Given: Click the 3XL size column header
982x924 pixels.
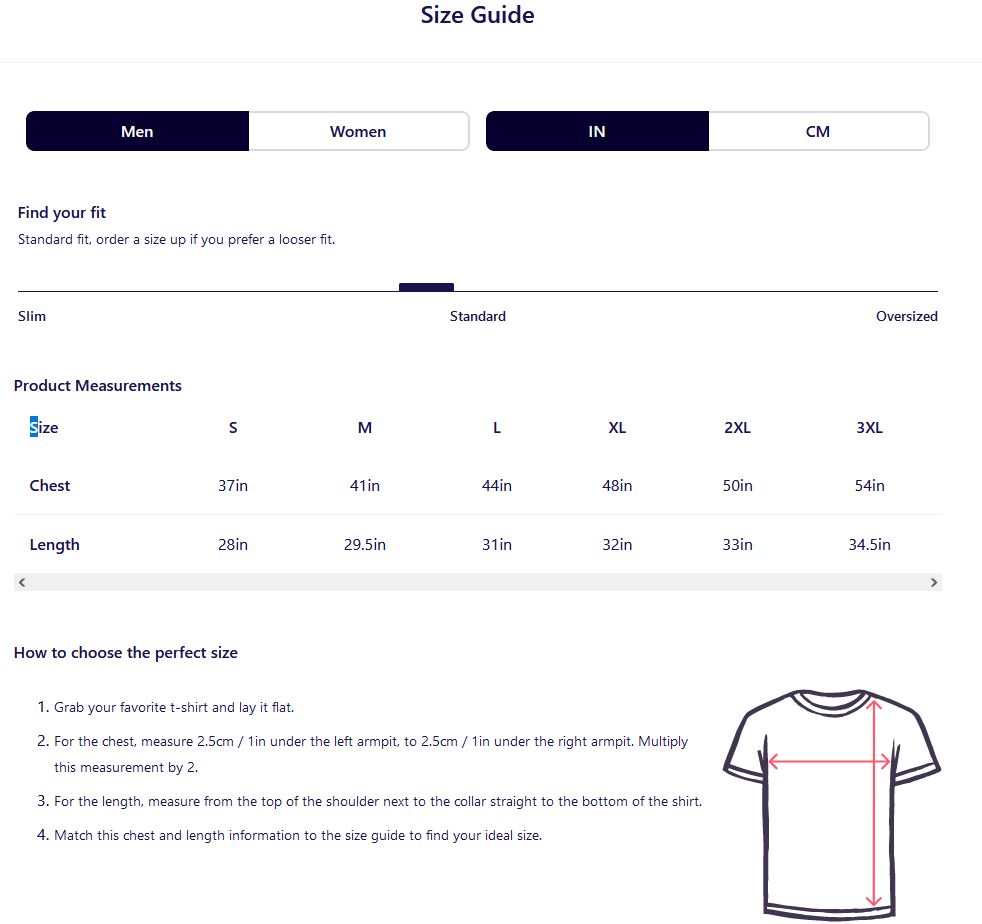Looking at the screenshot, I should tap(869, 428).
